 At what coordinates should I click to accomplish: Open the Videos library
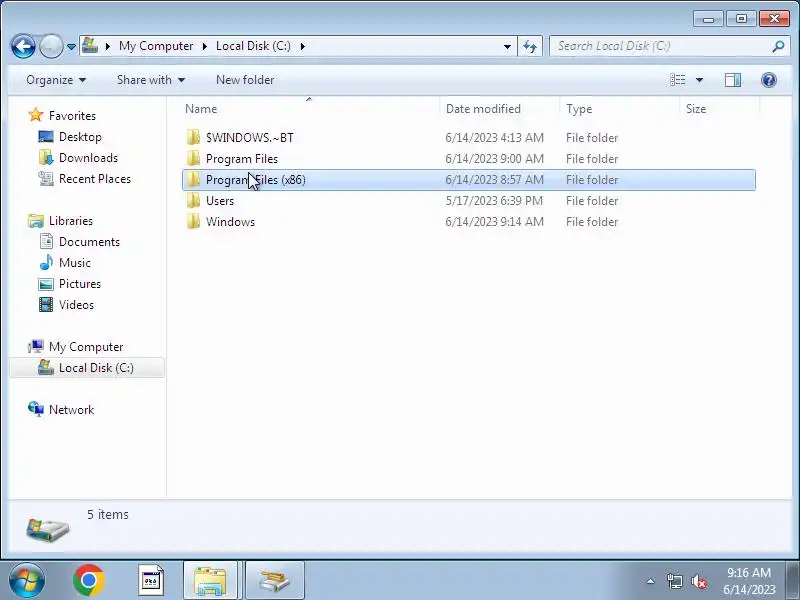(x=77, y=305)
